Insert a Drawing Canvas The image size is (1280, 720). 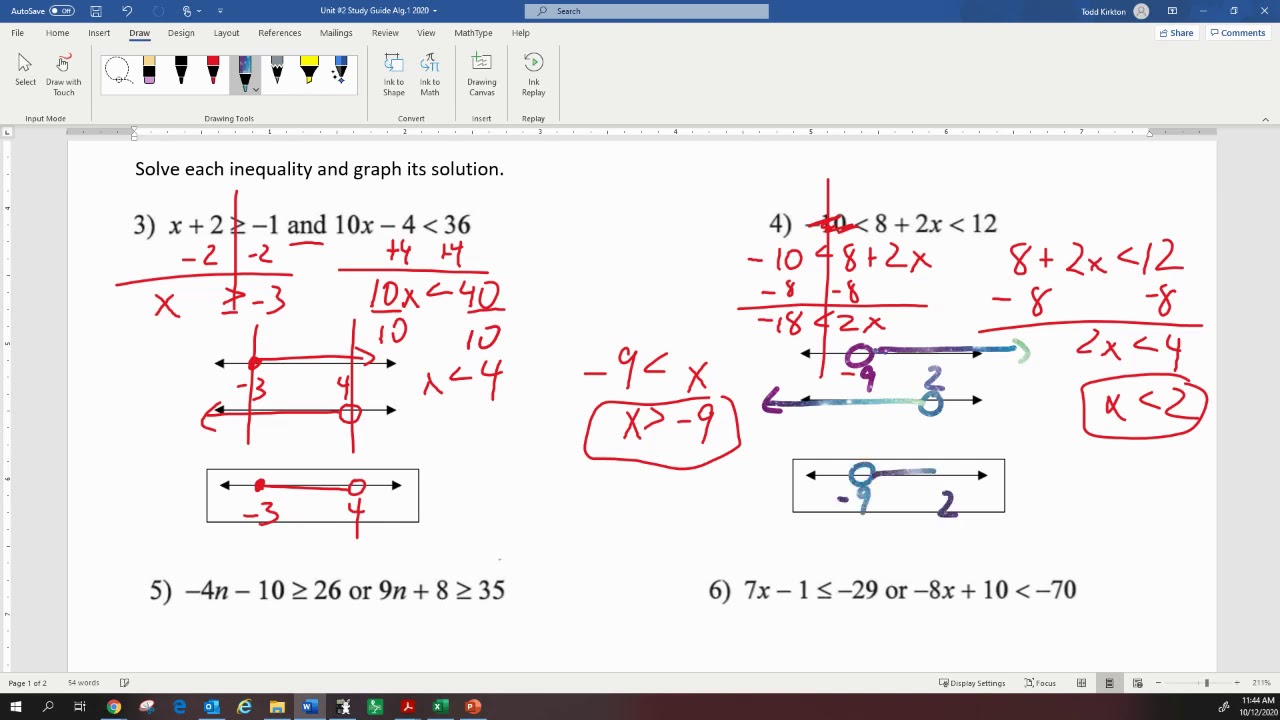pyautogui.click(x=482, y=75)
